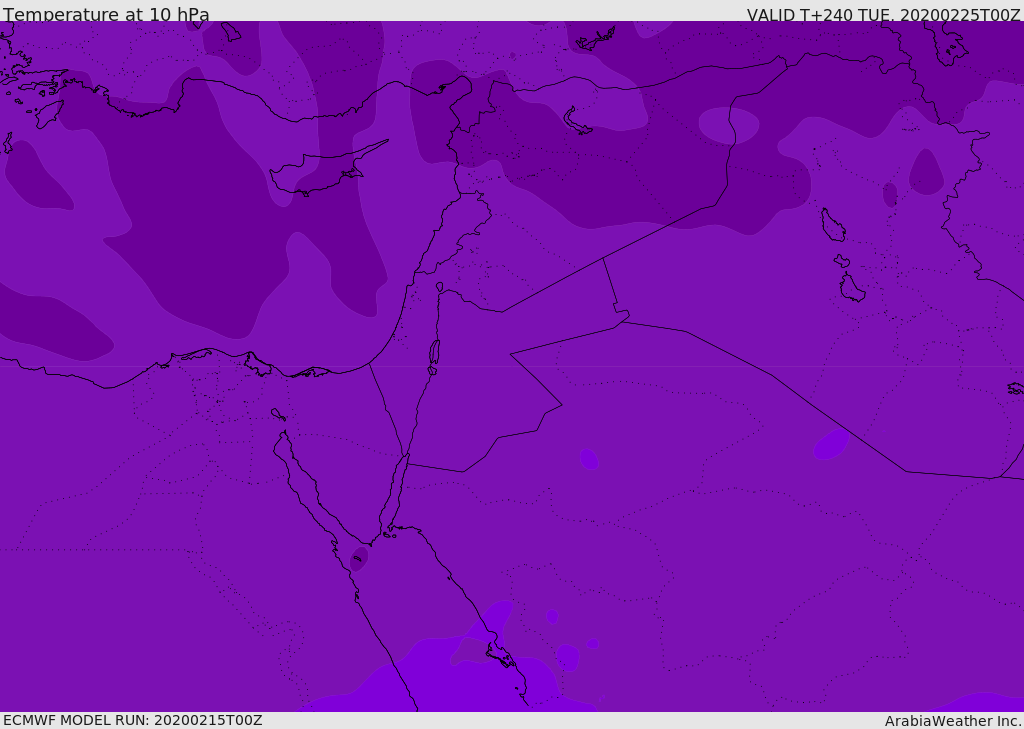The height and width of the screenshot is (729, 1024).
Task: Click the 'Temperature at 10 hPa' title
Action: 106,15
